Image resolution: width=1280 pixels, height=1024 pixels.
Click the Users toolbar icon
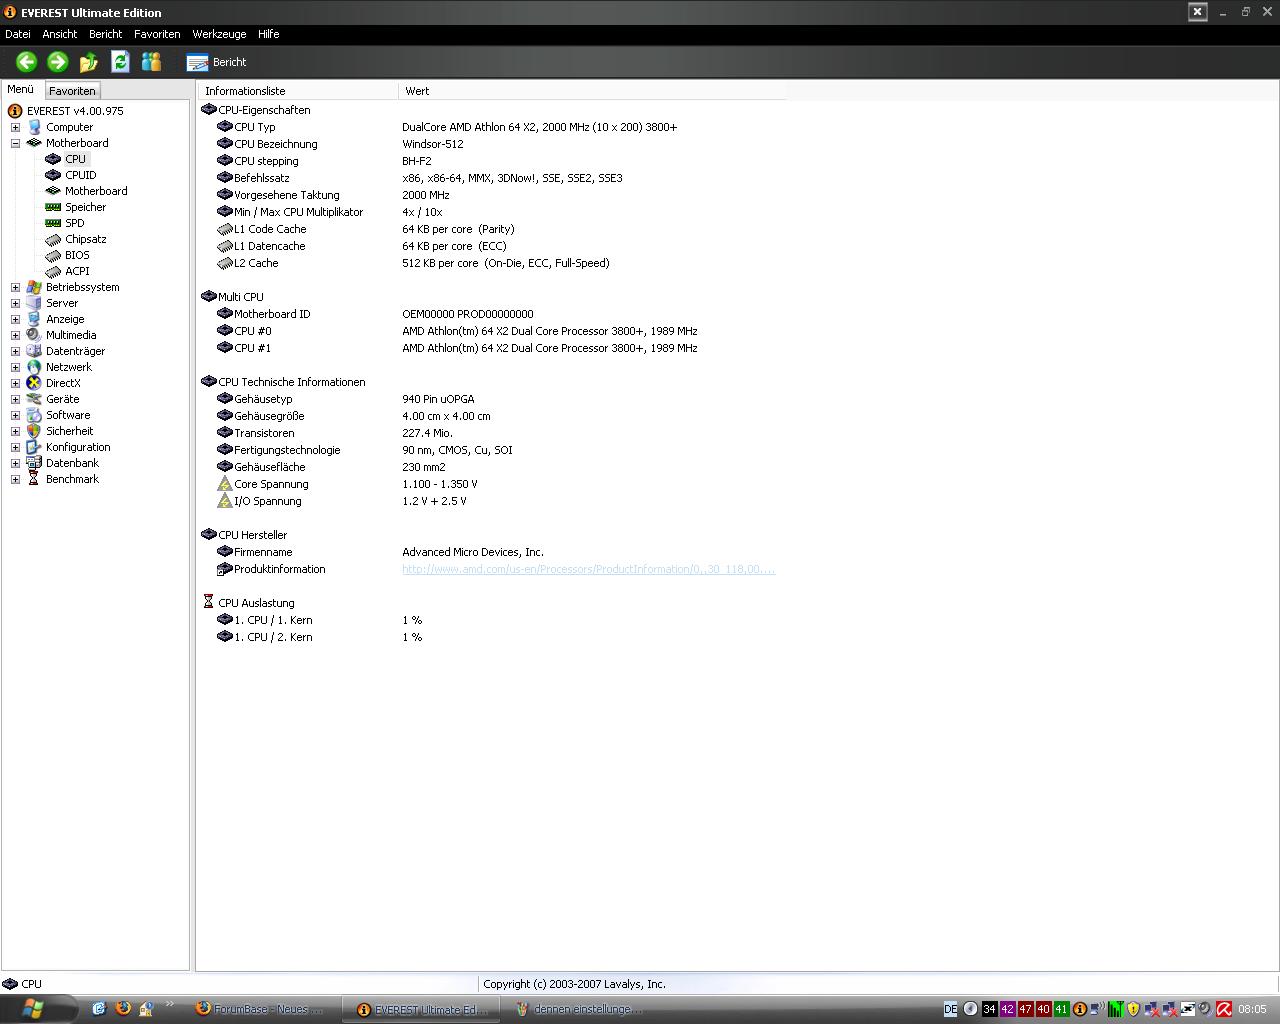coord(151,62)
